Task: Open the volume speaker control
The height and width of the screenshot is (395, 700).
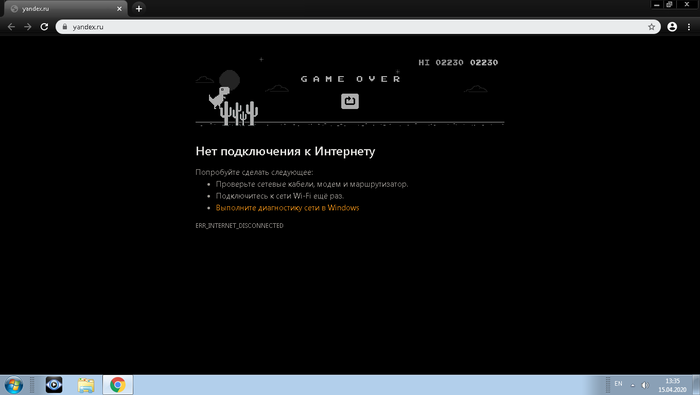Action: pos(645,385)
